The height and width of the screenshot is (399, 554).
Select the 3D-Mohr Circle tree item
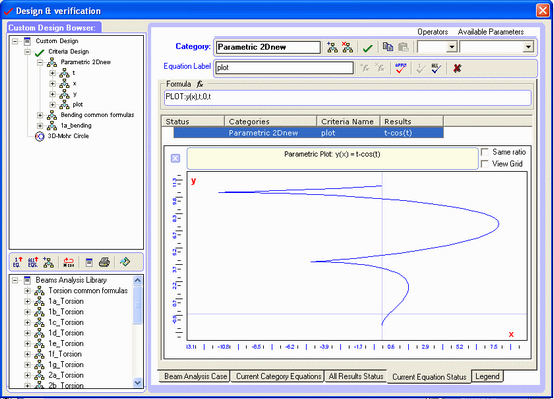(x=68, y=136)
